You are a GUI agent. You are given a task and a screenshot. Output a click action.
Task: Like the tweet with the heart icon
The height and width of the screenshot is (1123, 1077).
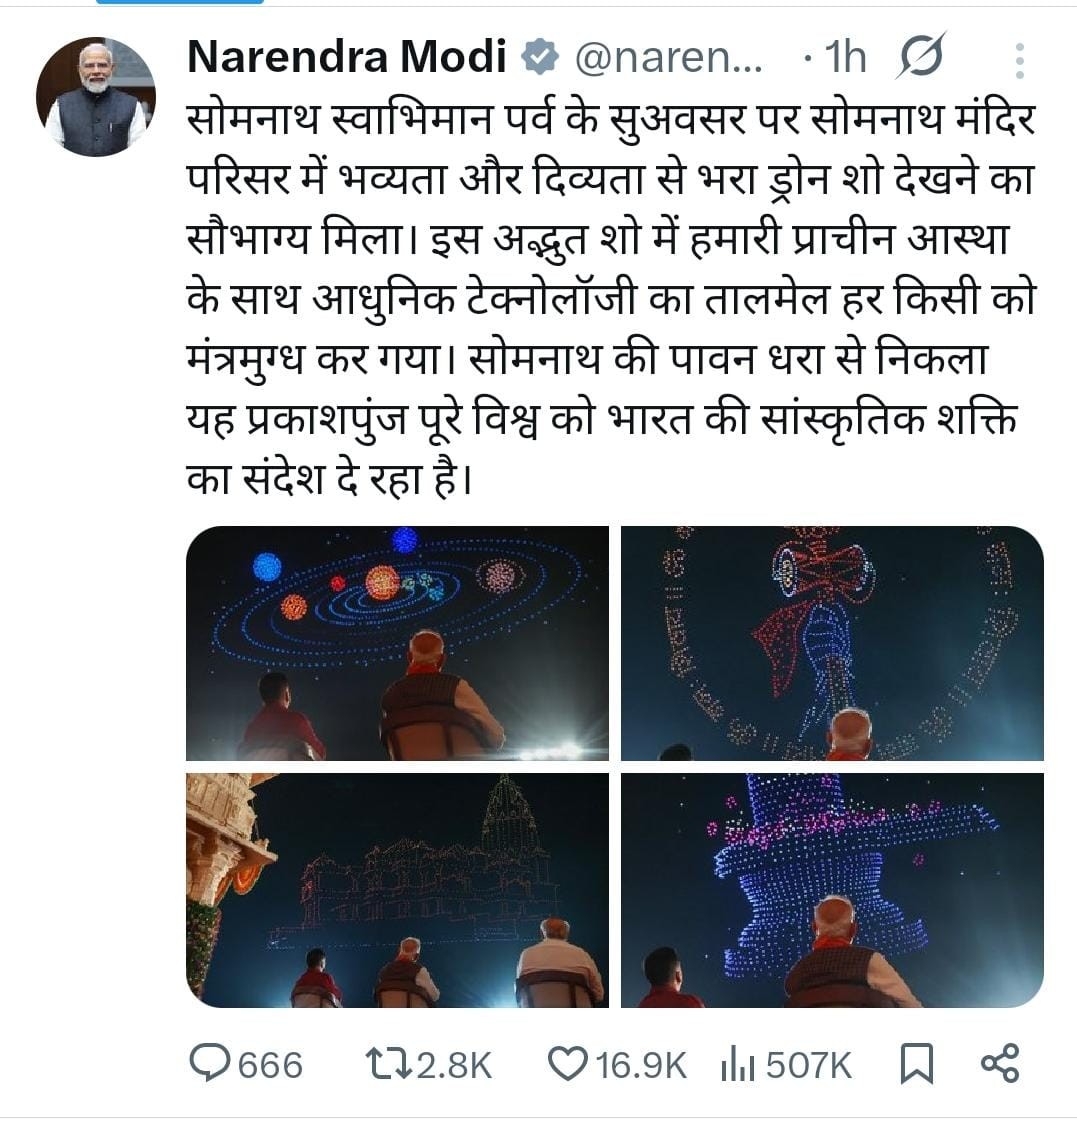[569, 1063]
